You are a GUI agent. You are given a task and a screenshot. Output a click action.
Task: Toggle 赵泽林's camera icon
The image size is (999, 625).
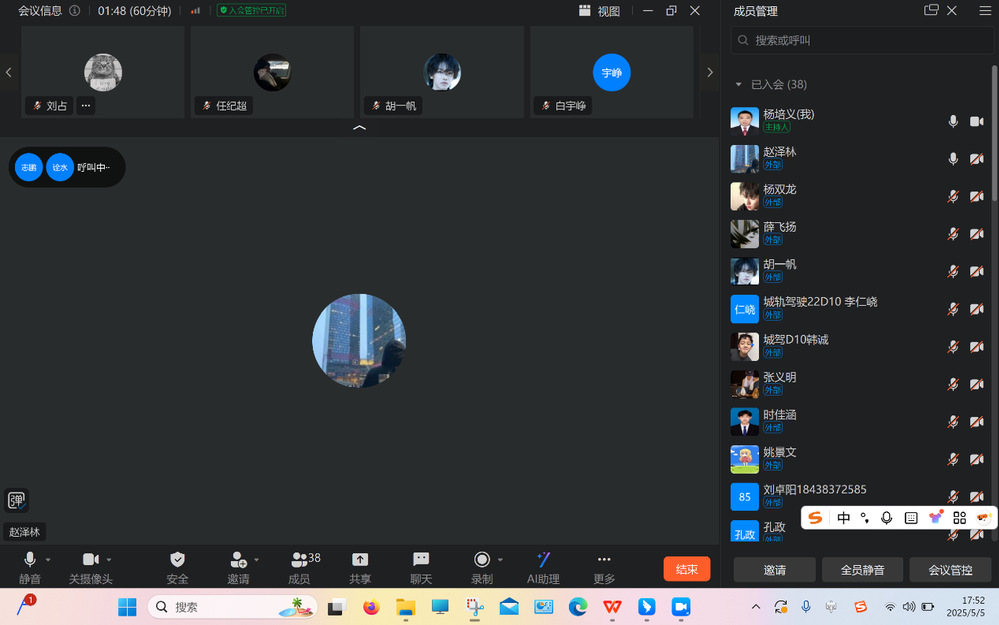point(977,159)
